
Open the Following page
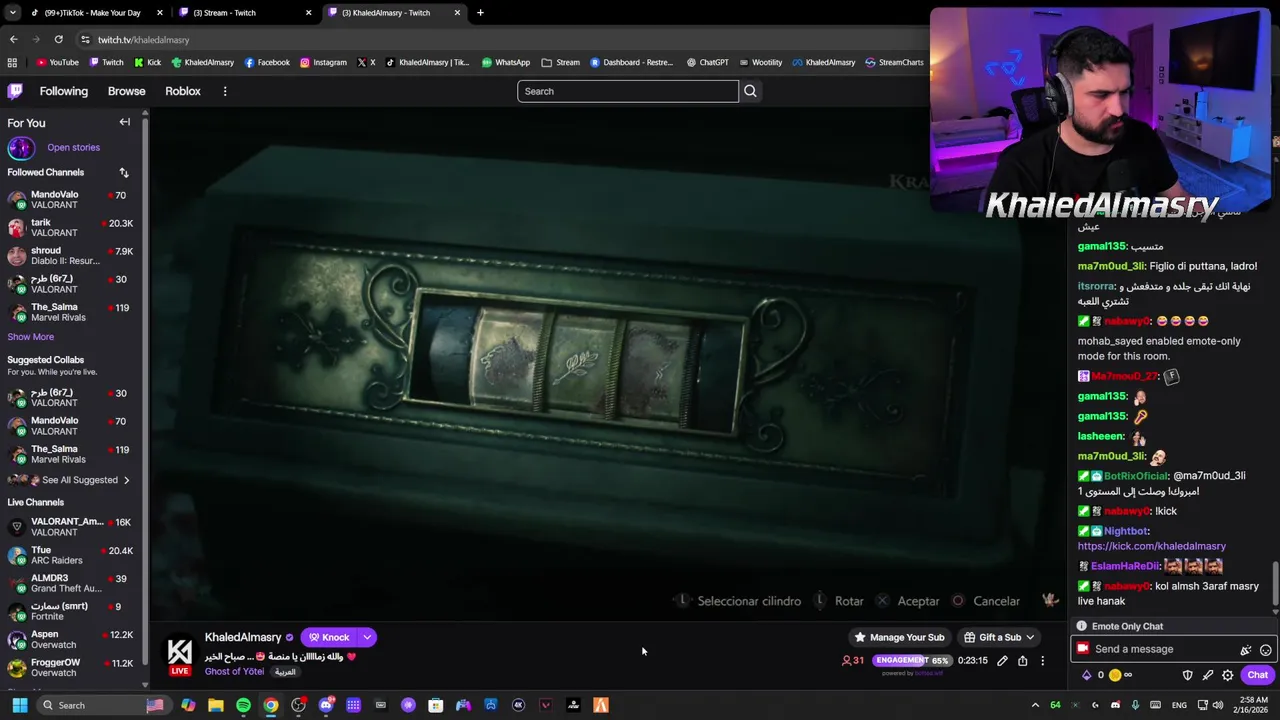pyautogui.click(x=64, y=91)
